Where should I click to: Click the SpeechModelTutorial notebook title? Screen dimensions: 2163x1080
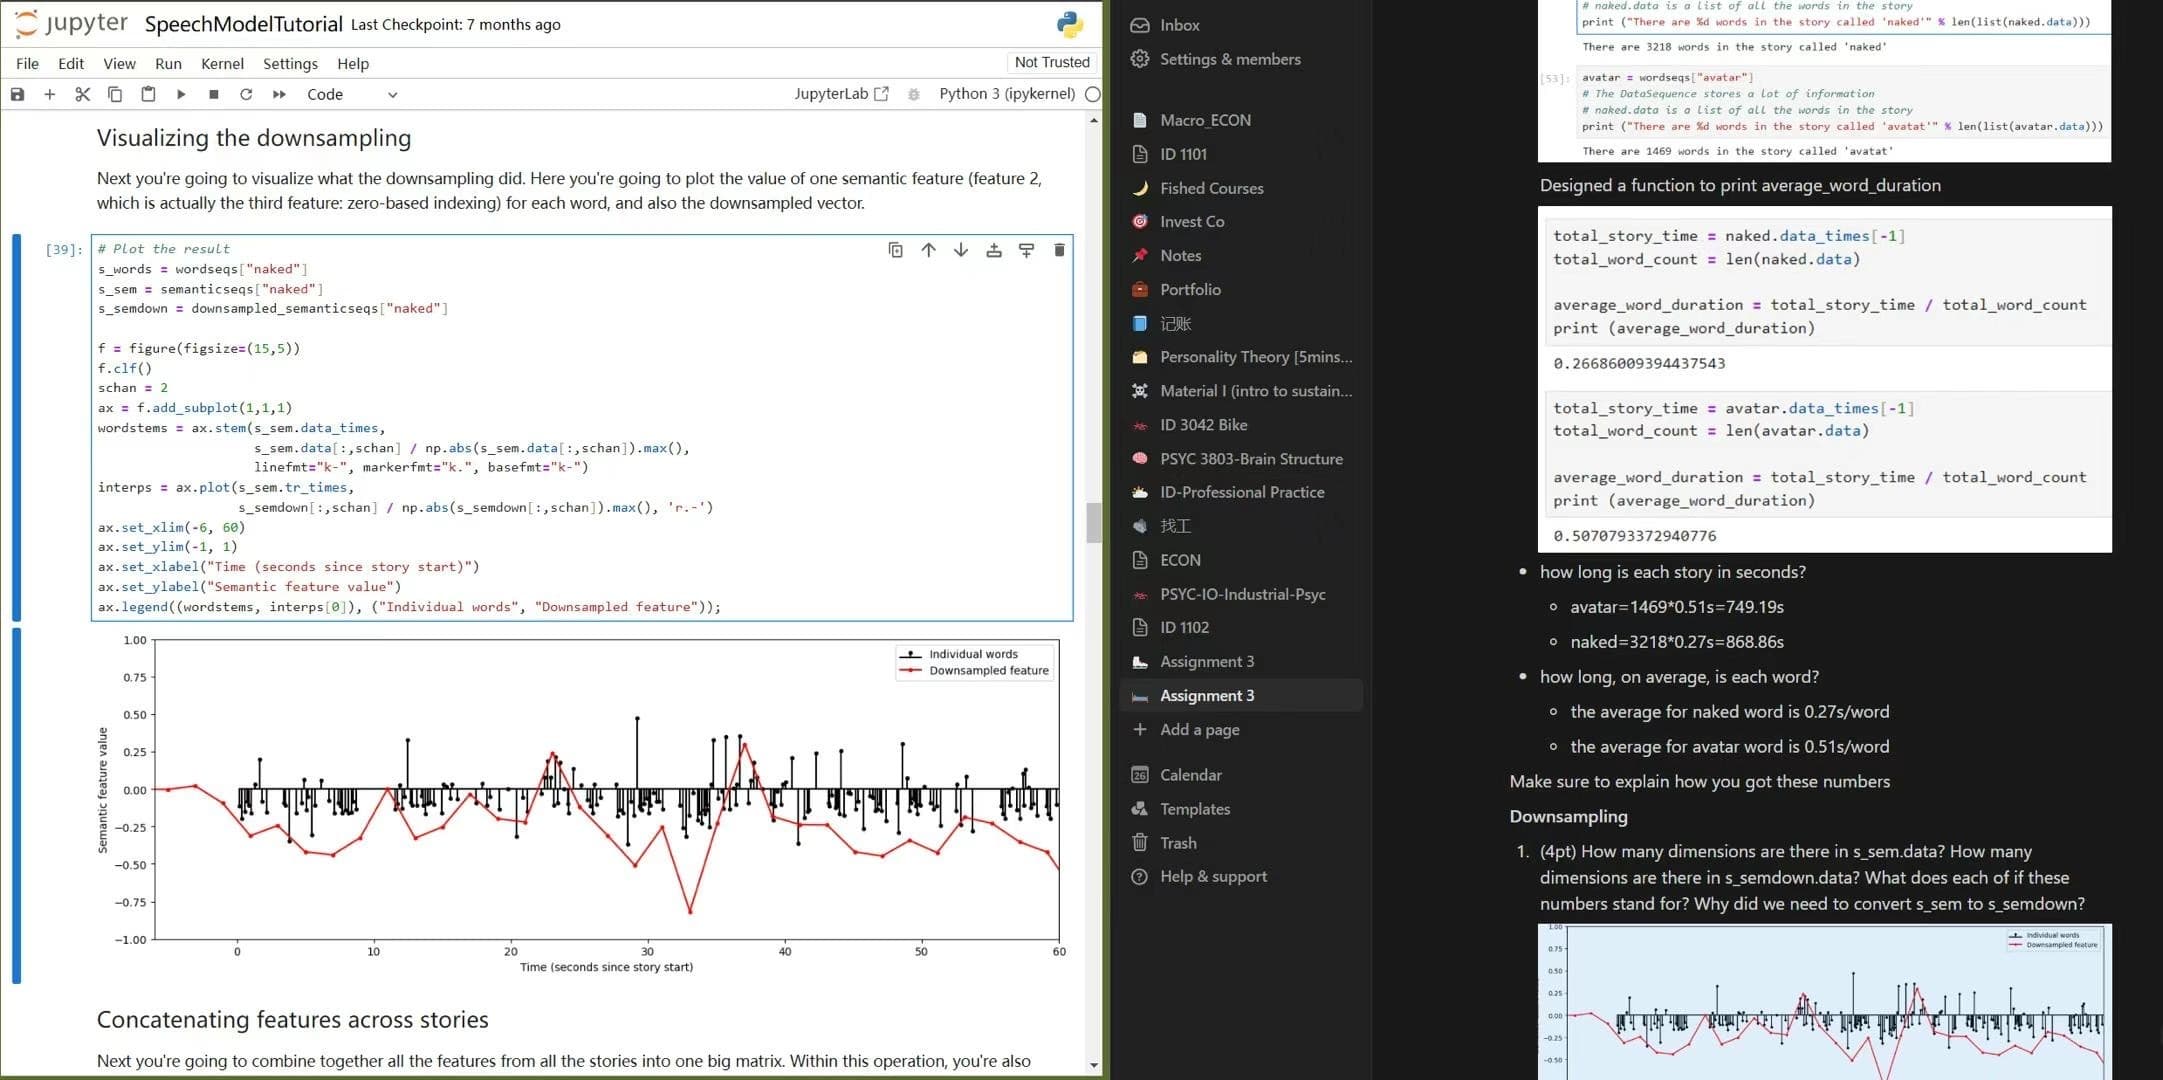tap(243, 24)
